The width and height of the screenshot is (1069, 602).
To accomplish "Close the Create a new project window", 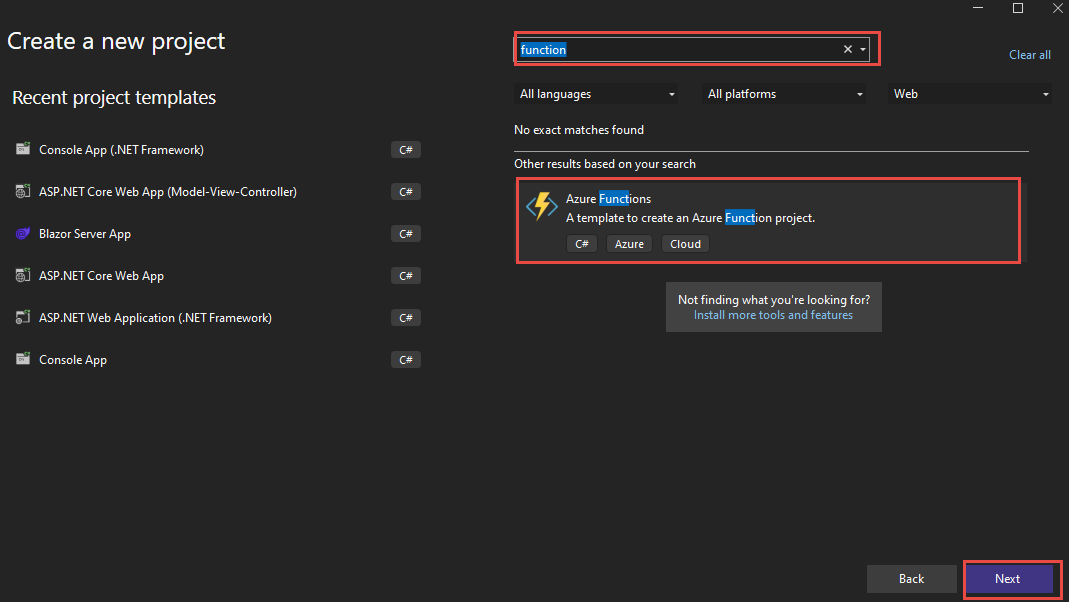I will [1057, 7].
